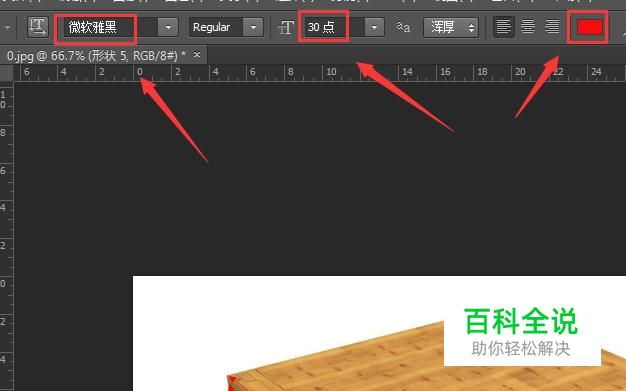
Task: Click the anti-aliasing aa icon
Action: tap(403, 27)
